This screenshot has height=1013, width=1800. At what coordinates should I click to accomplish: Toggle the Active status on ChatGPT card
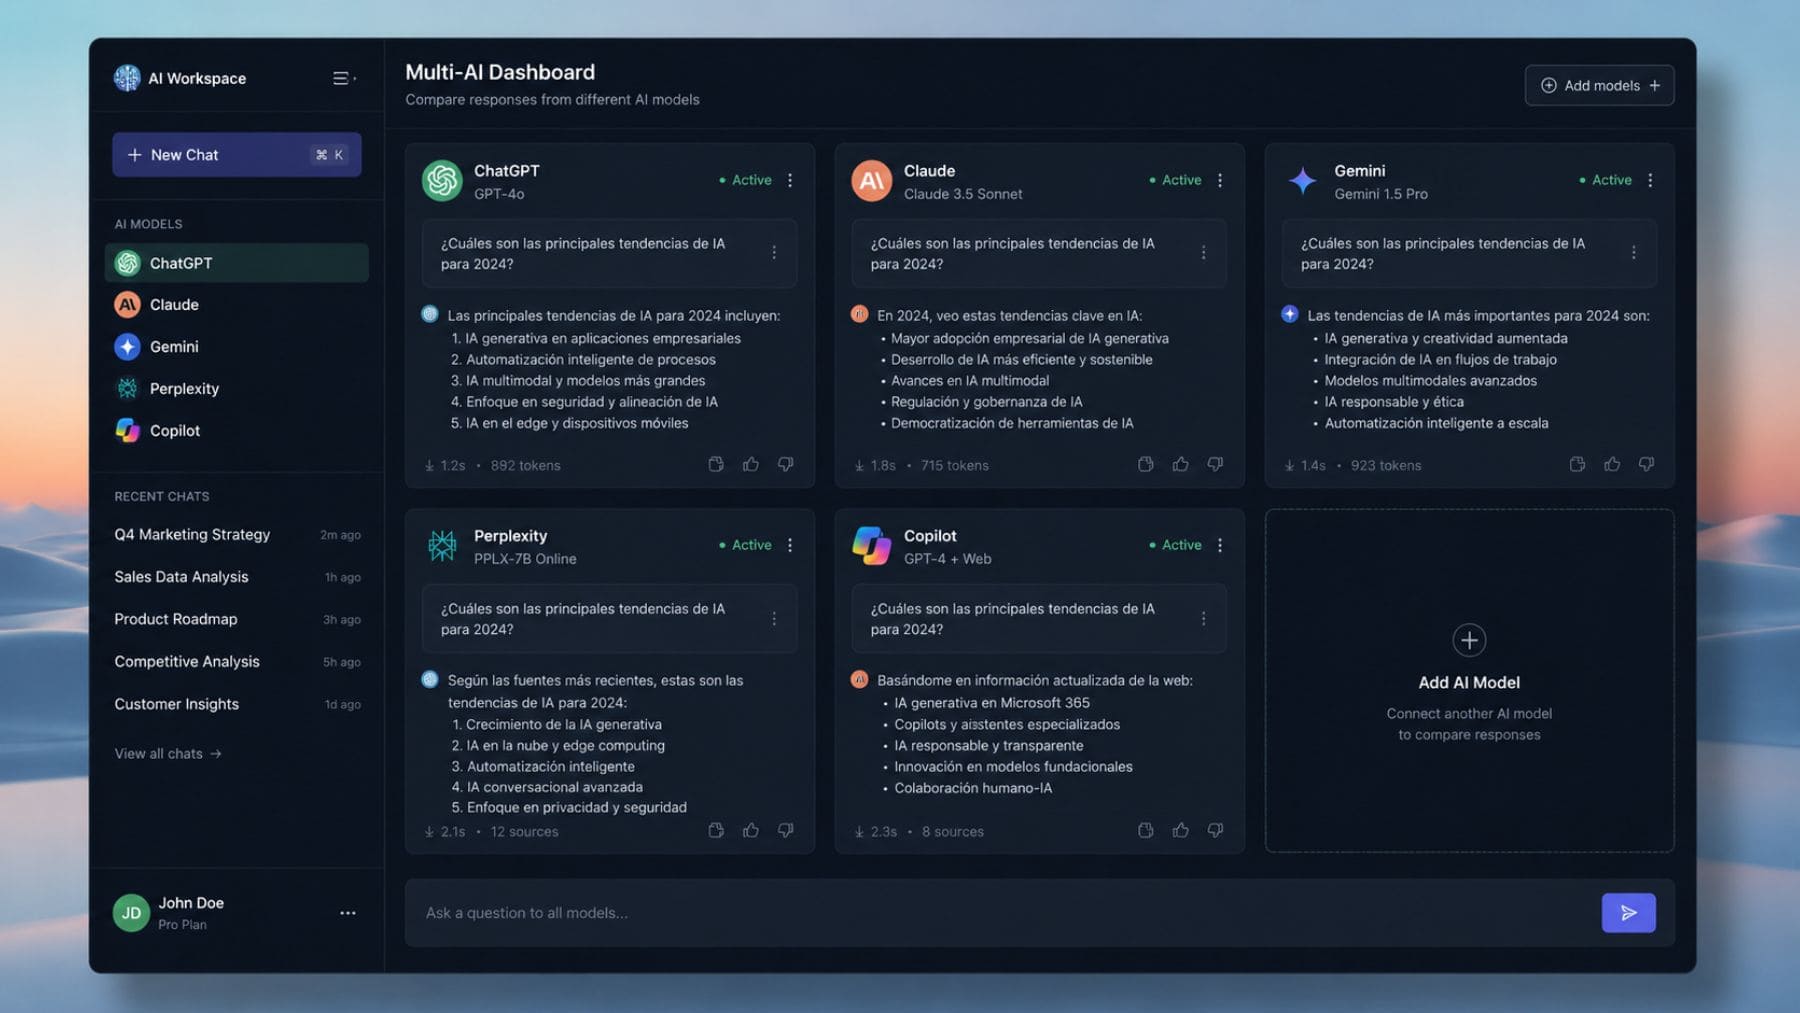[x=746, y=180]
